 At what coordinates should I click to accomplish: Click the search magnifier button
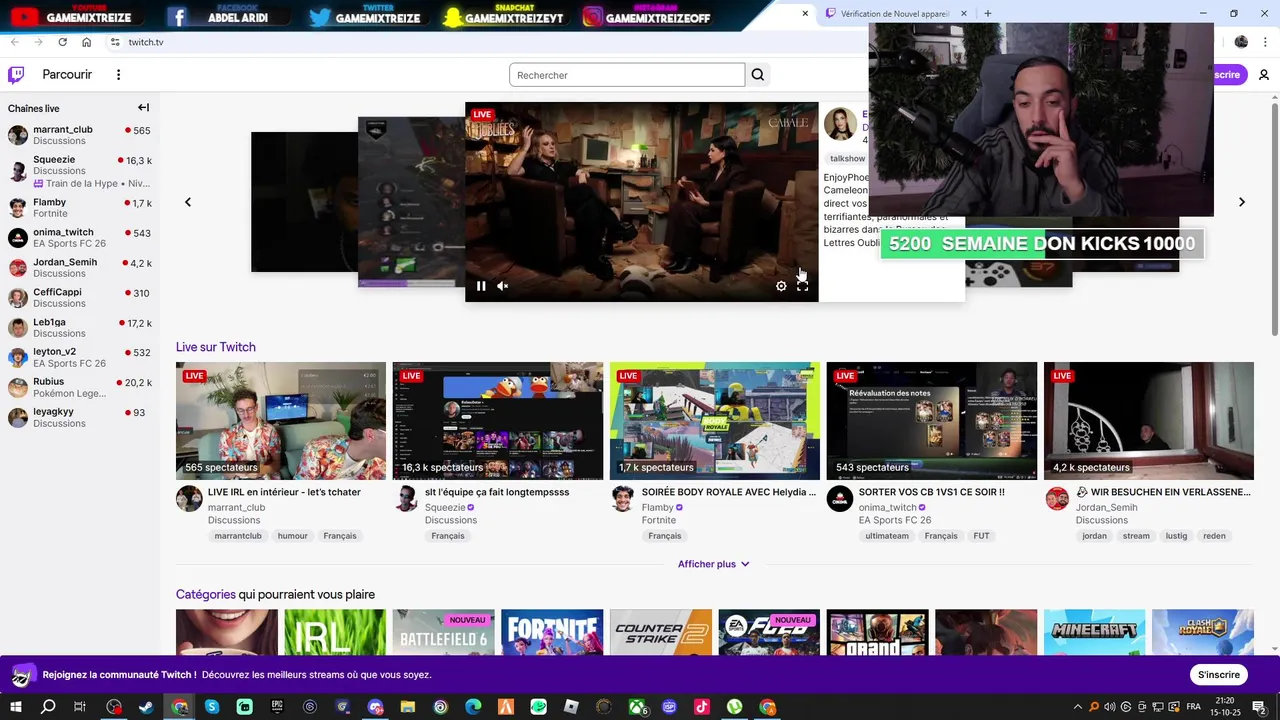758,75
